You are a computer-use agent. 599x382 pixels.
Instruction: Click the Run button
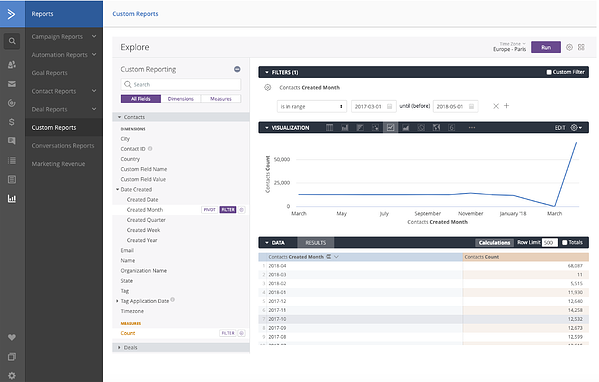tap(546, 47)
